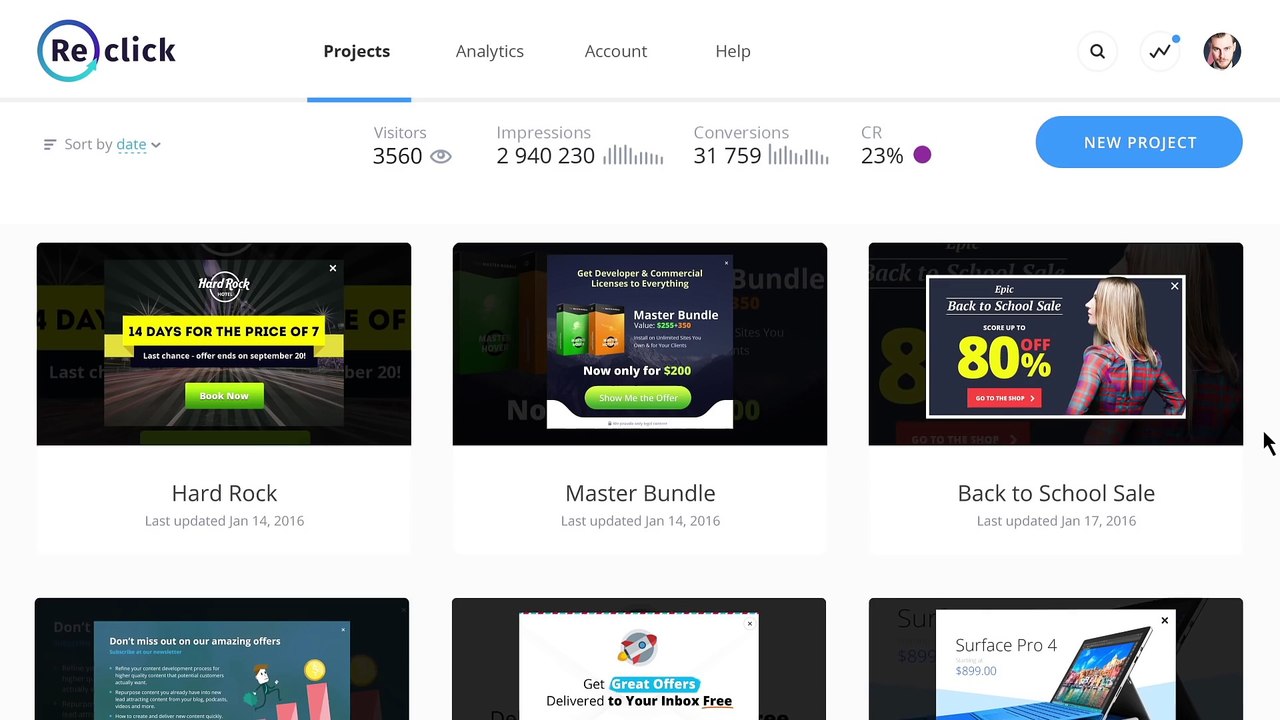
Task: Close the Surface Pro 4 popup preview
Action: [1165, 621]
